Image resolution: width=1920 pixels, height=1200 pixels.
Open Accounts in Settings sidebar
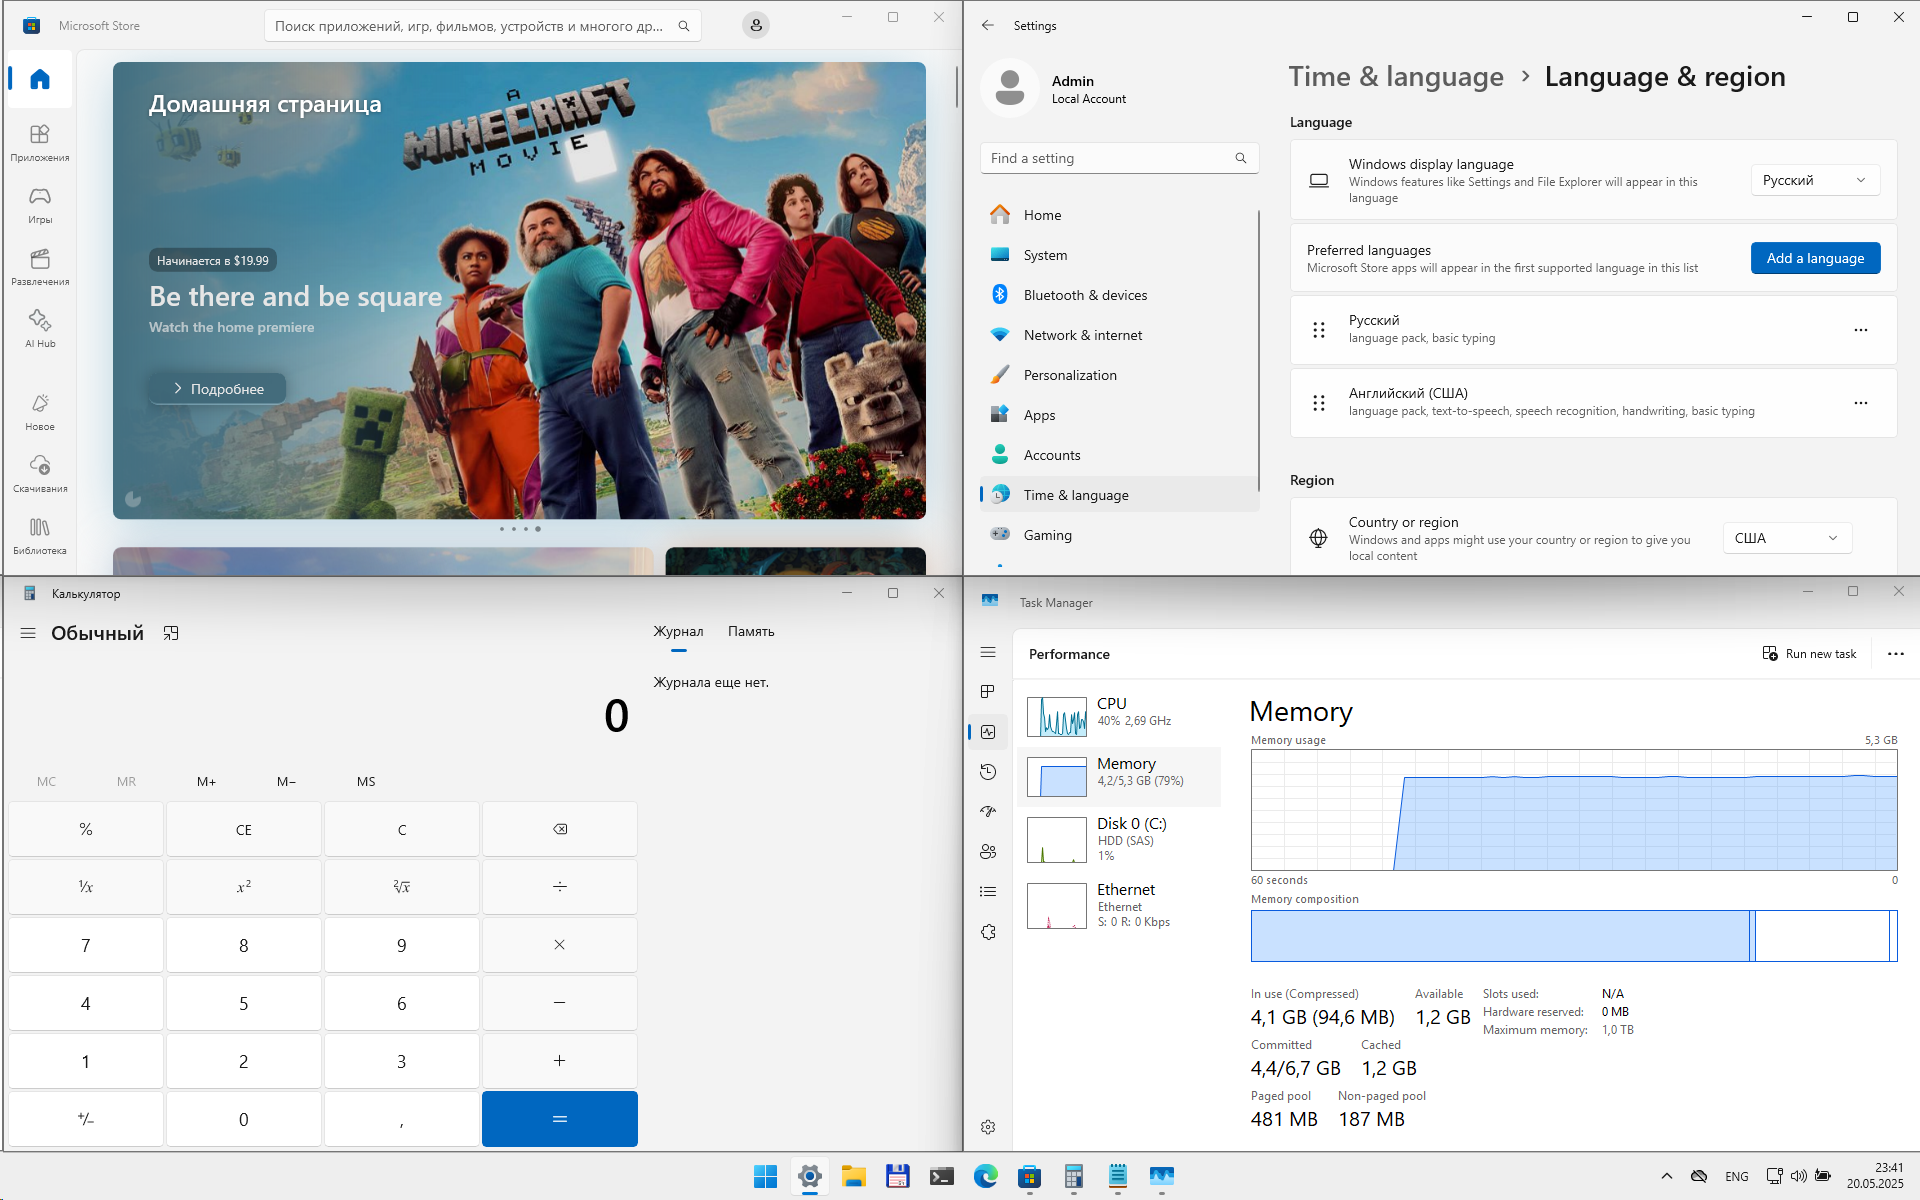[1119, 455]
